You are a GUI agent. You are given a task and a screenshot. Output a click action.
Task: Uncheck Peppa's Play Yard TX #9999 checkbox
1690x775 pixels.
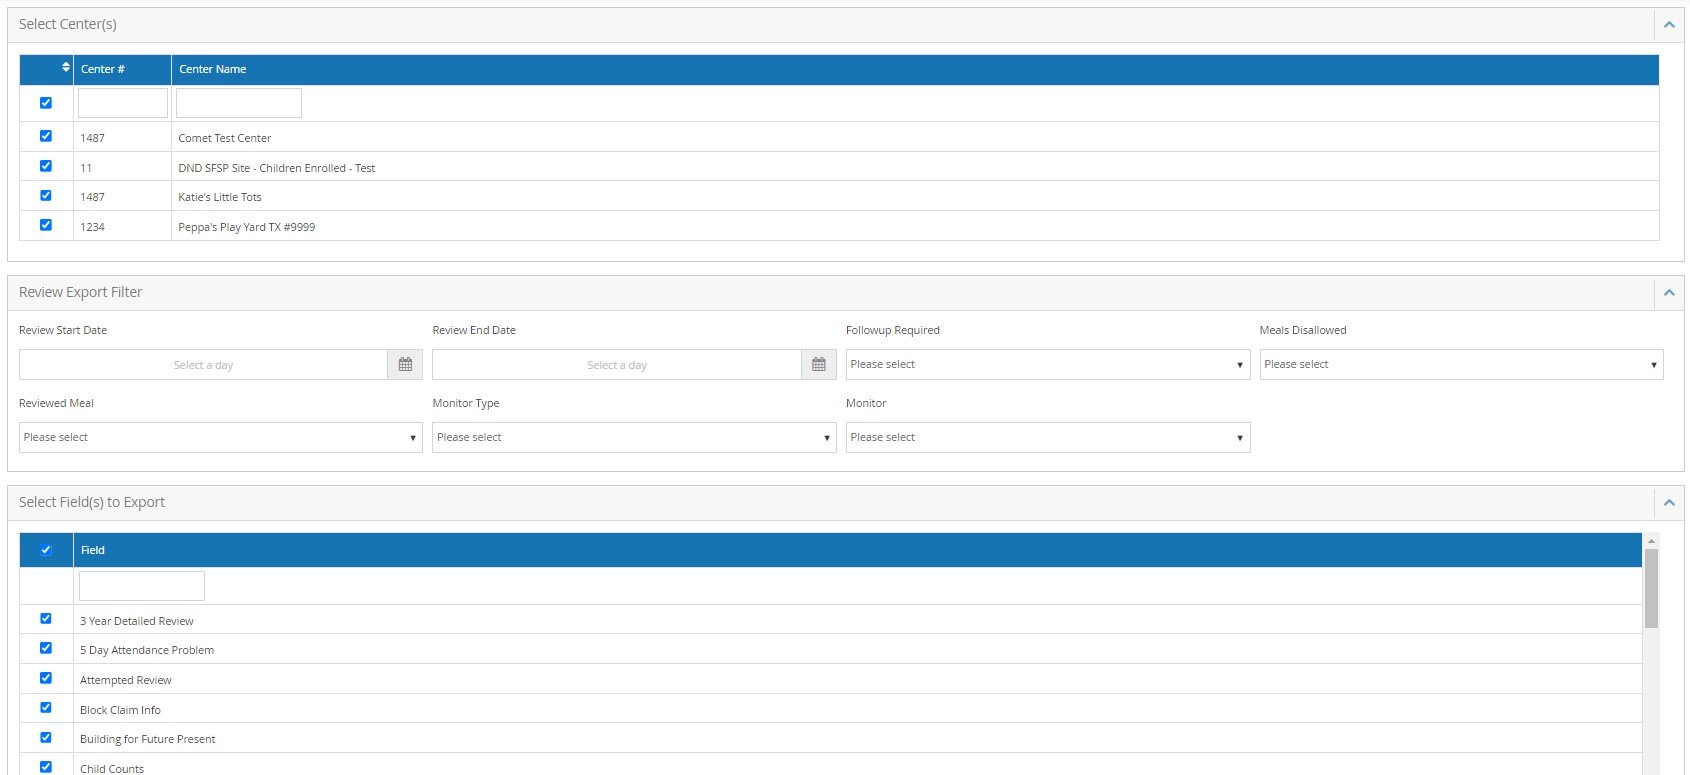click(x=46, y=225)
